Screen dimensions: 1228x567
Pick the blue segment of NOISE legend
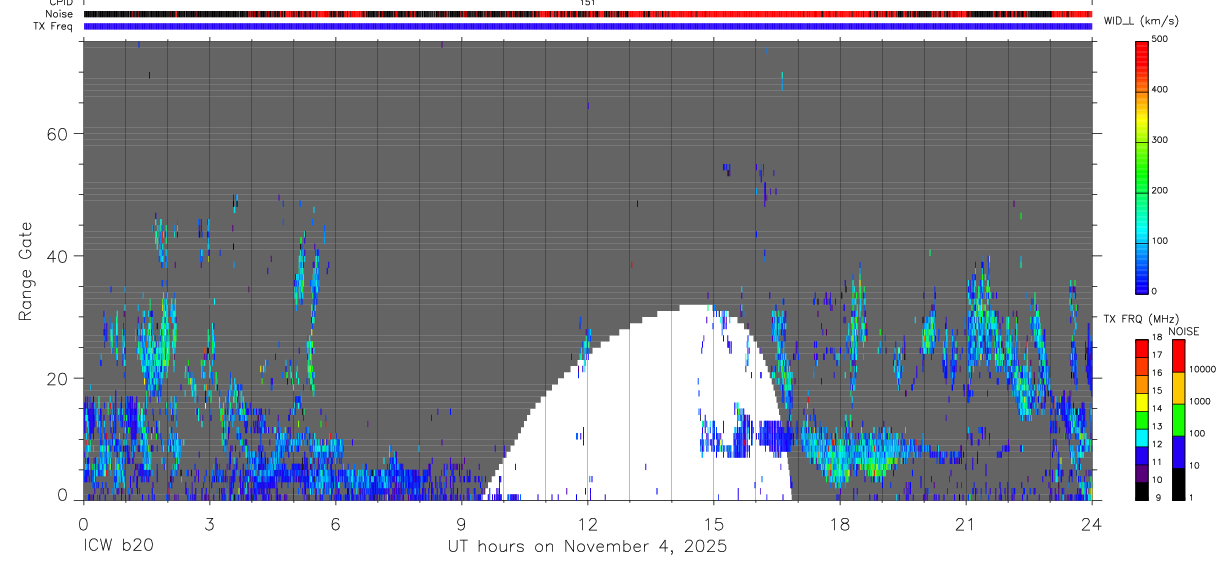coord(1178,452)
